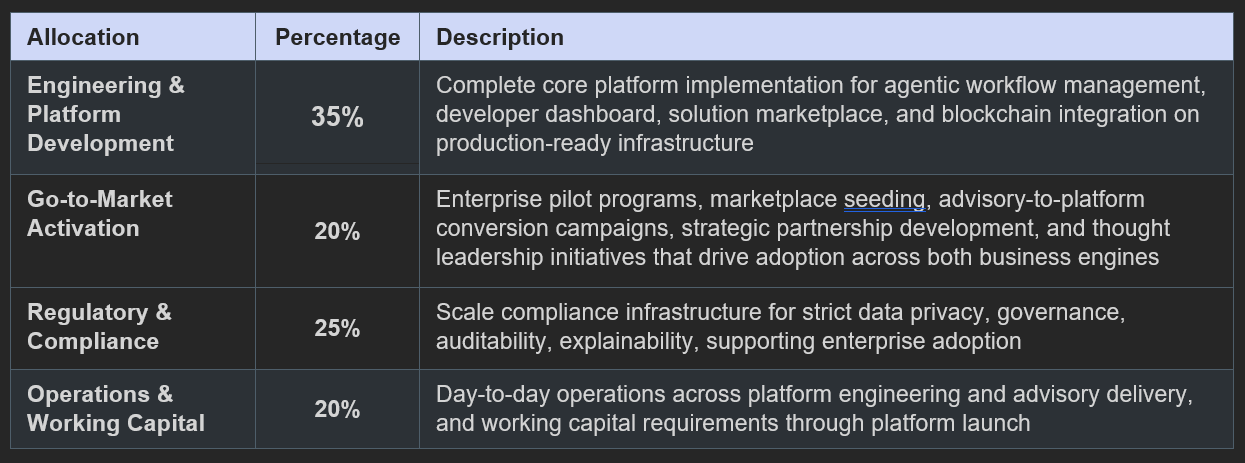
Task: Click the Operations 20% percentage cell
Action: tap(337, 409)
